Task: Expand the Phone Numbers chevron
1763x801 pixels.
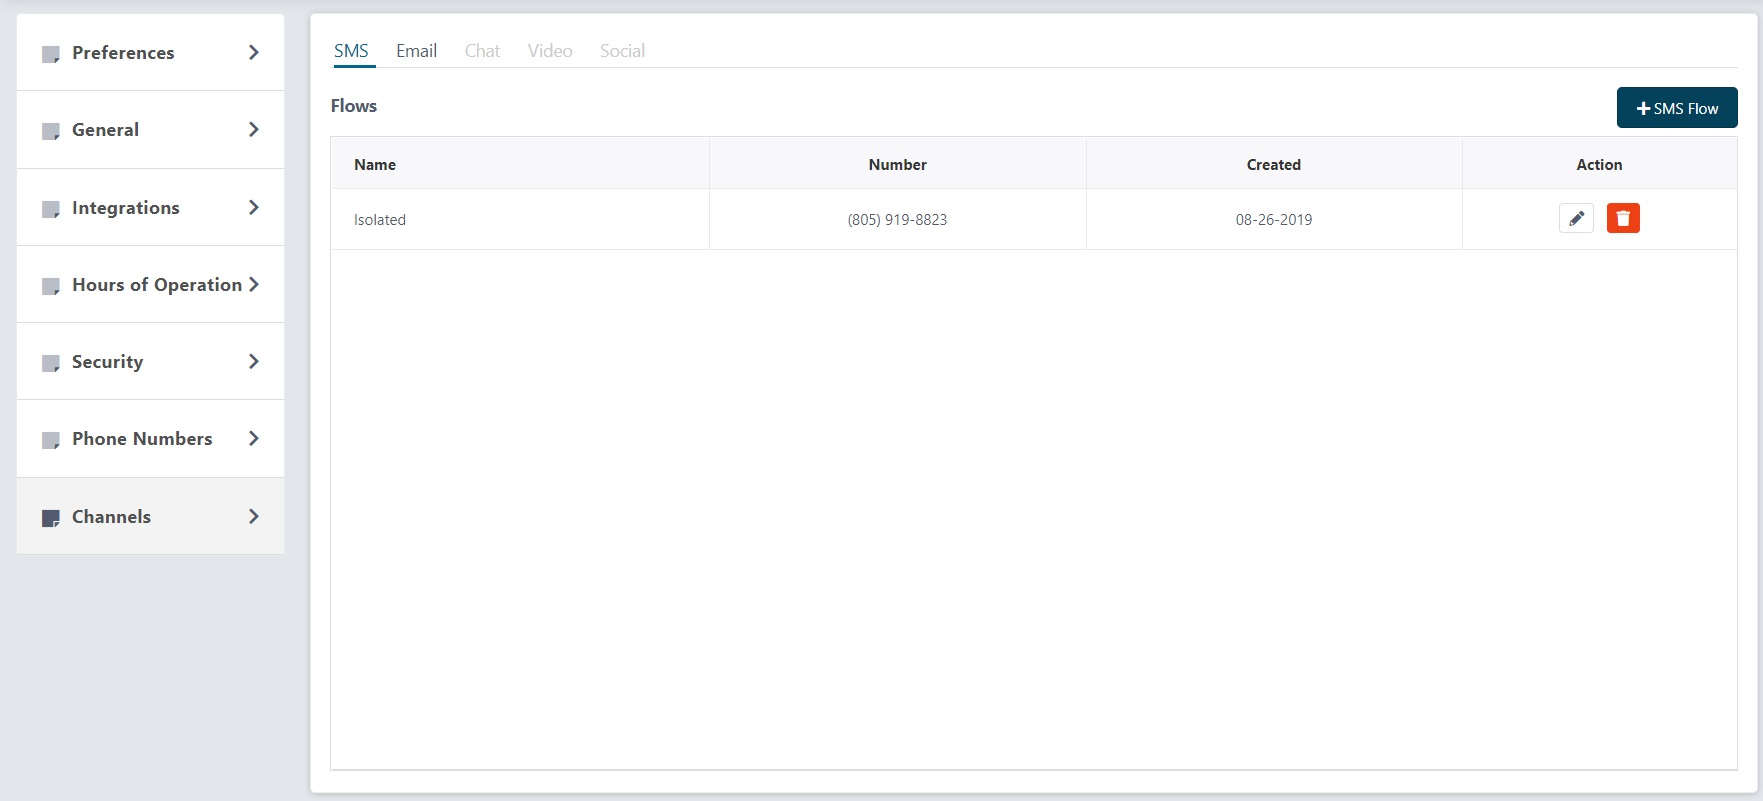Action: coord(254,438)
